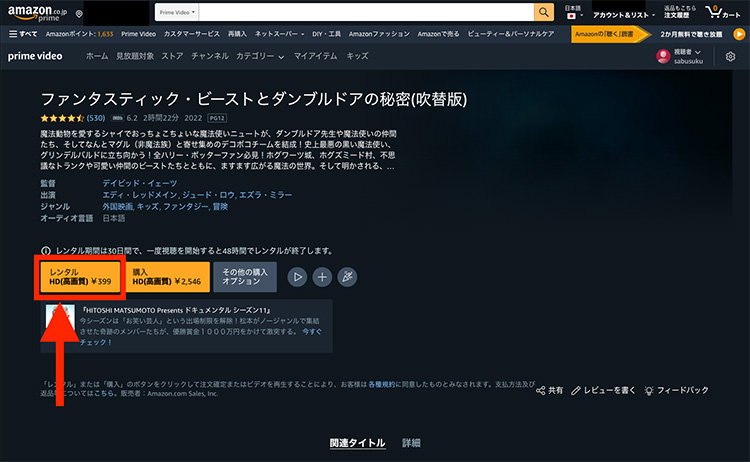Viewport: 750px width, 462px height.
Task: Open actor エズラ・ミラー link
Action: (265, 195)
